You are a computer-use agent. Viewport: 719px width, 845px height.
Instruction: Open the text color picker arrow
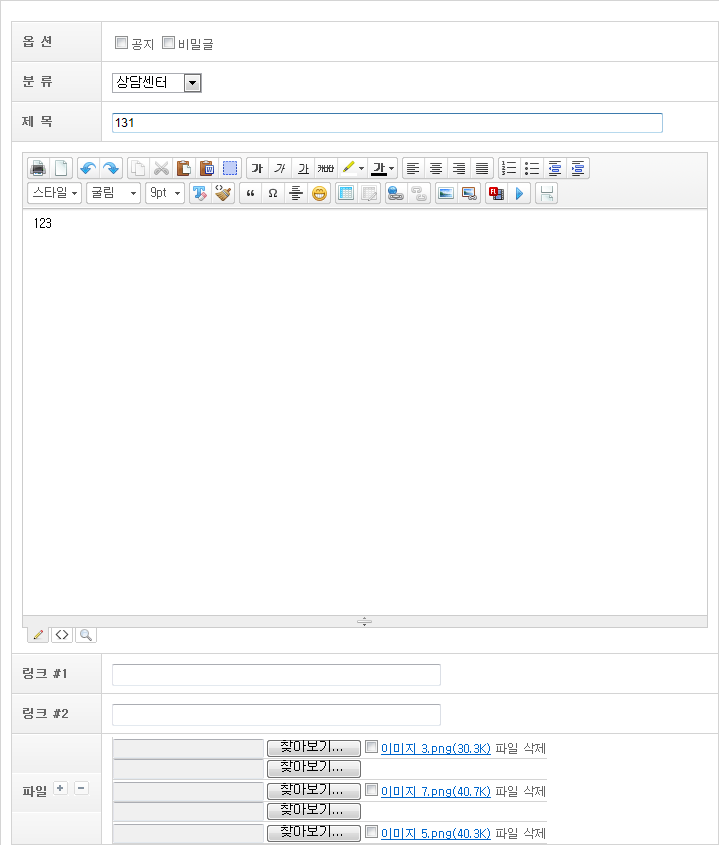[392, 168]
